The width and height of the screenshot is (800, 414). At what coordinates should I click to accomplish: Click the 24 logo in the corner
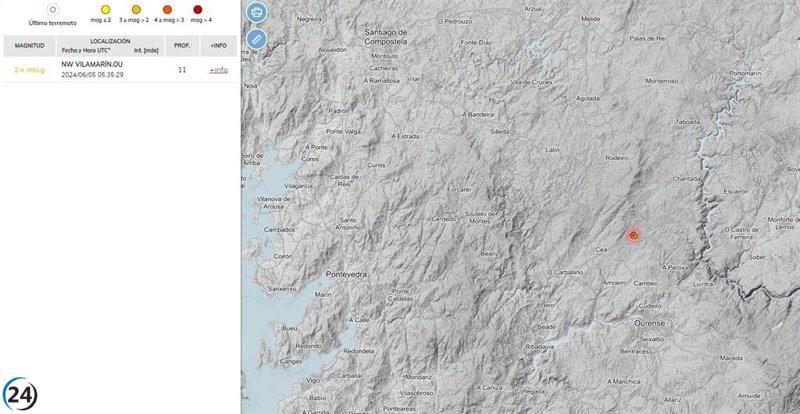click(x=20, y=395)
